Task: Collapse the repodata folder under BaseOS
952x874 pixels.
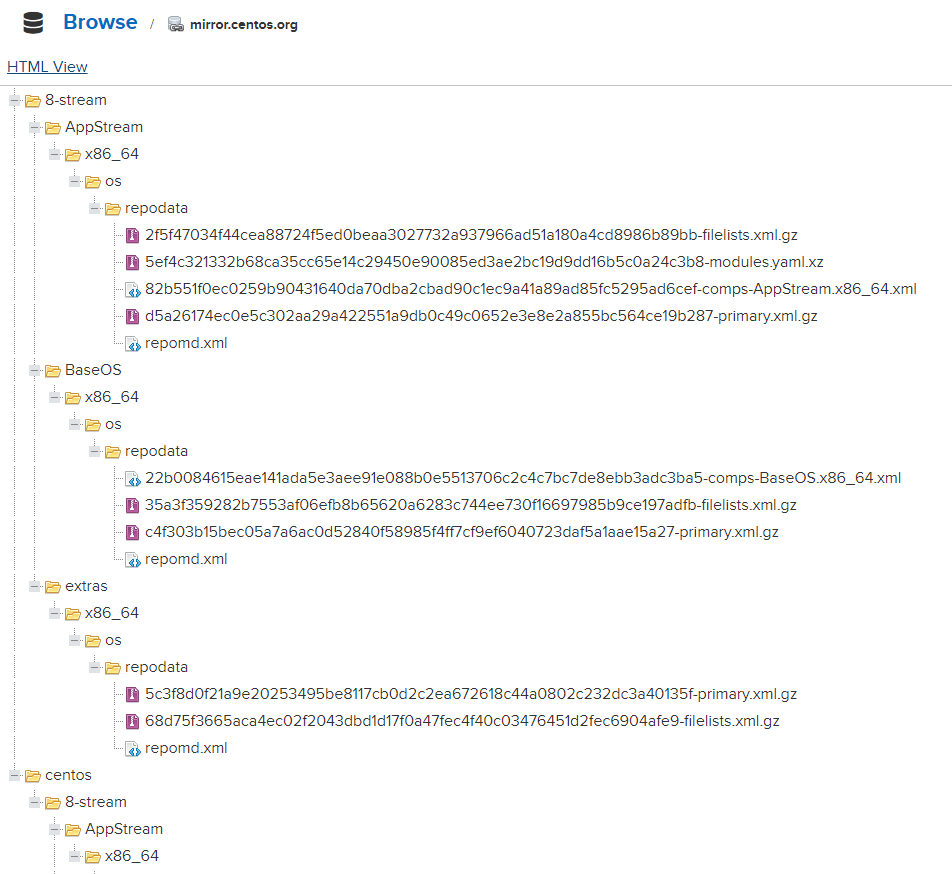Action: pos(95,451)
